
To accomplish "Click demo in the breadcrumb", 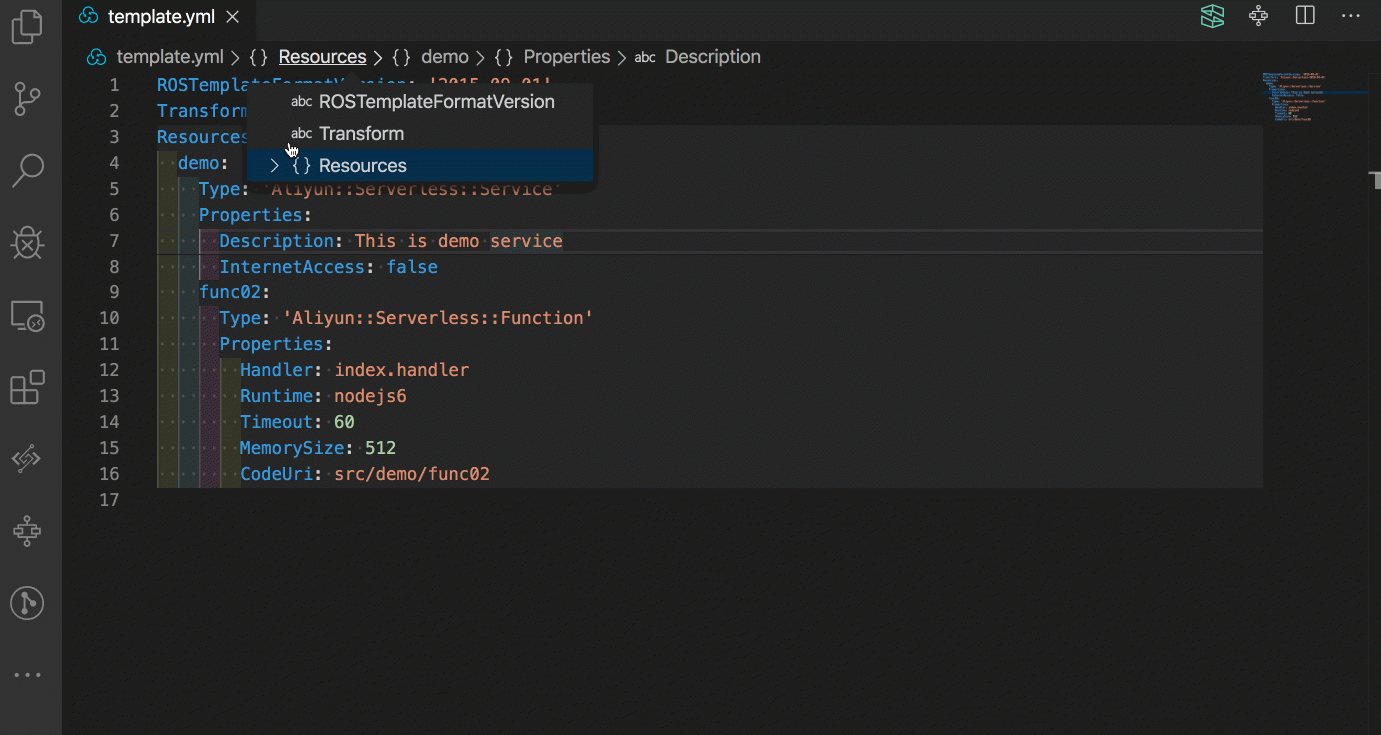I will tap(445, 57).
